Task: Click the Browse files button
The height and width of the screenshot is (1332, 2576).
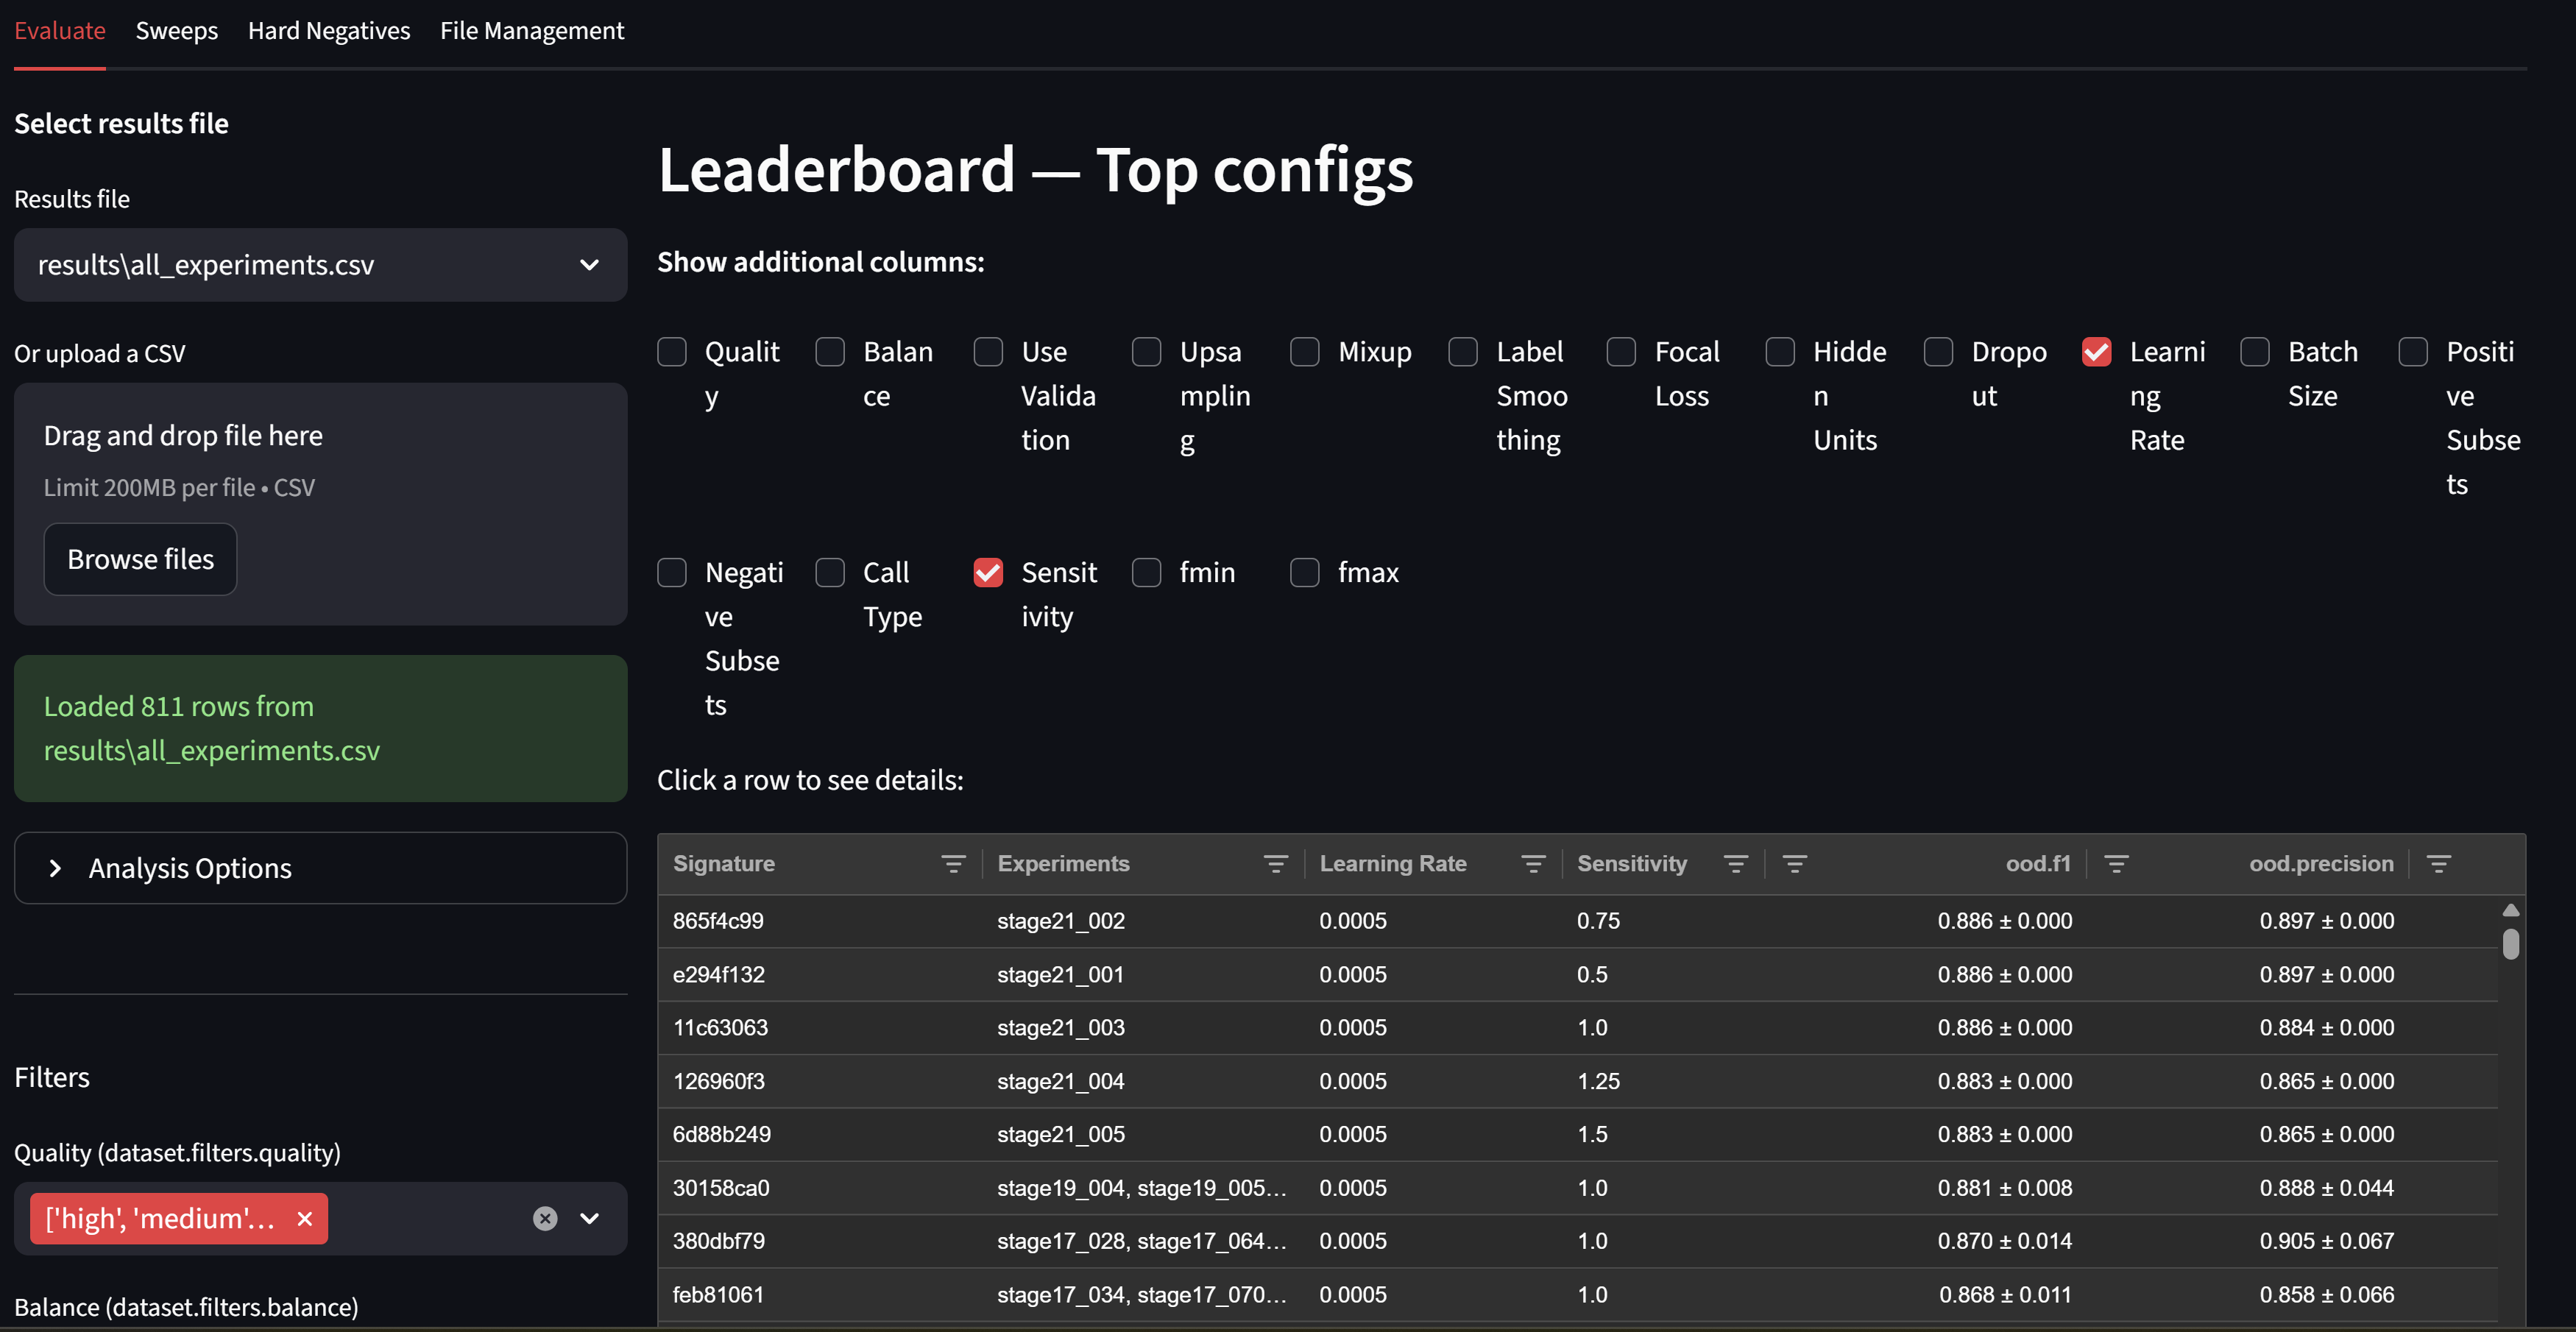Action: pos(140,559)
